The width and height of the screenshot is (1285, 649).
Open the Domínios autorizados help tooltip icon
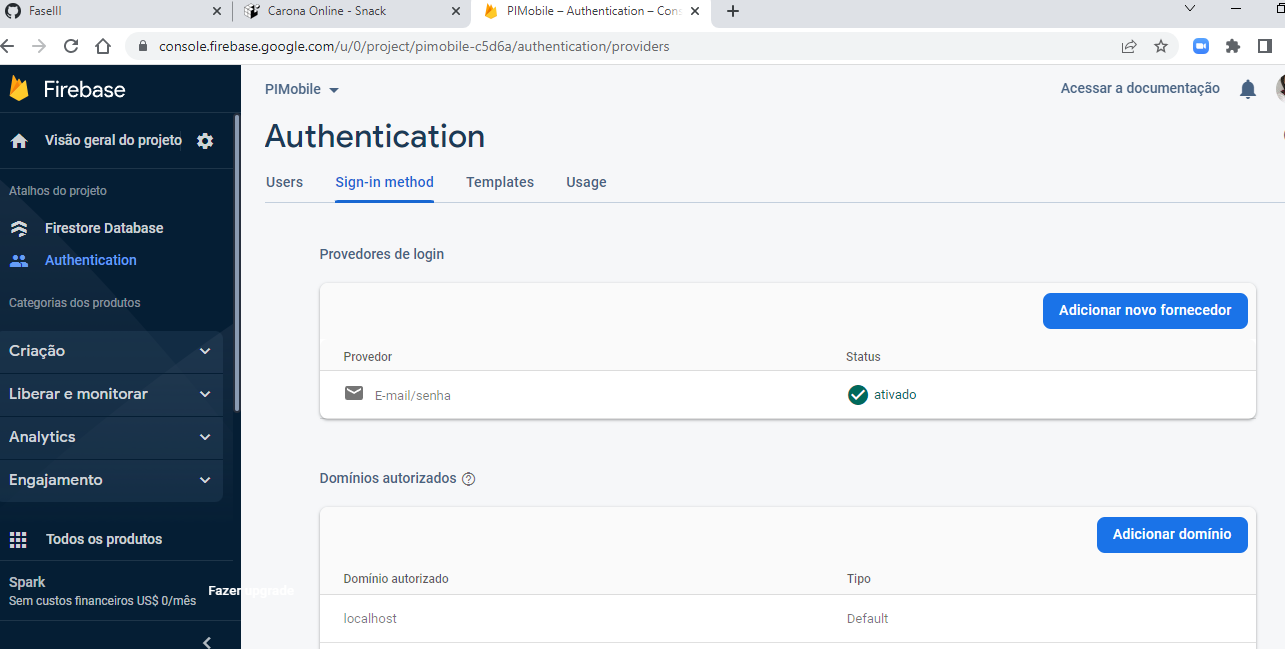468,479
